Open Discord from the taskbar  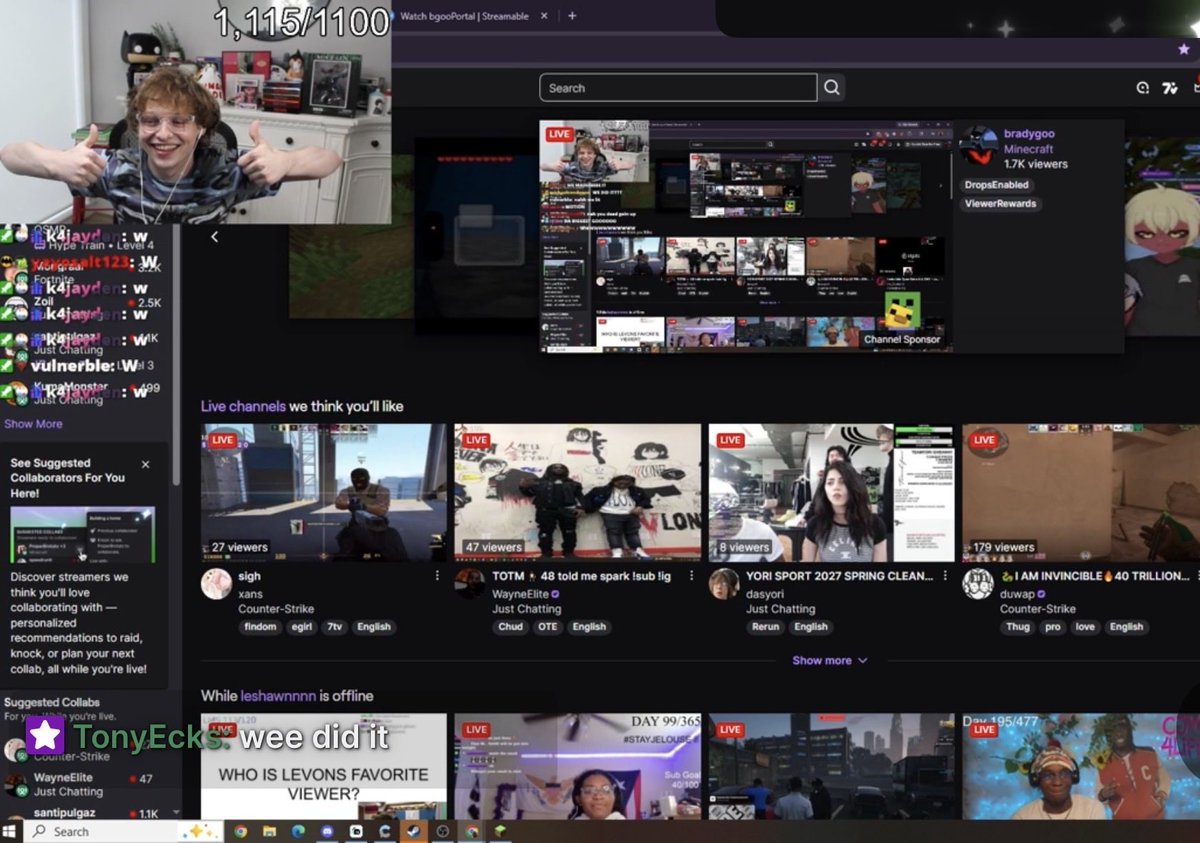point(328,831)
